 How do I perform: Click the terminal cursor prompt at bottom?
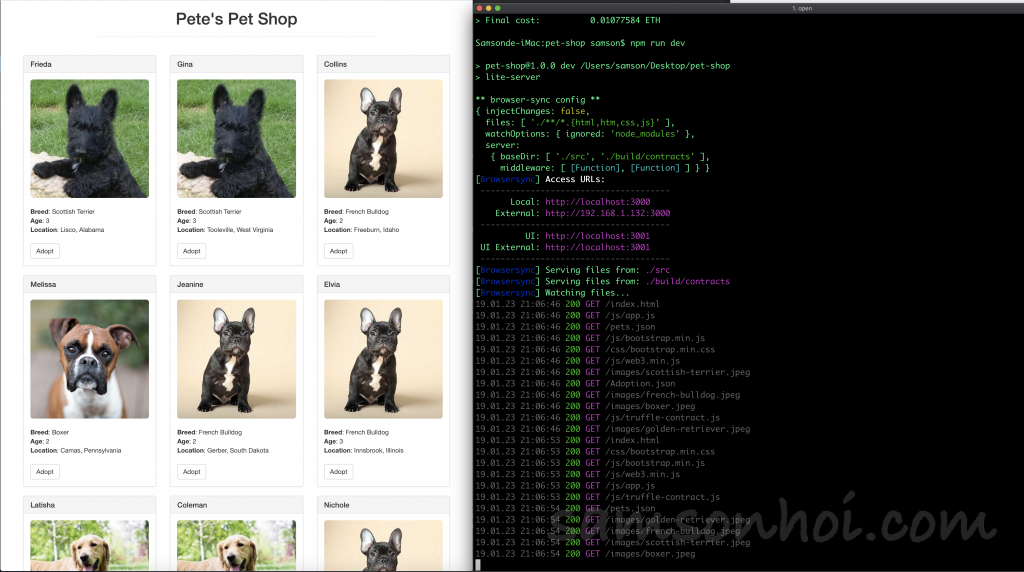(x=478, y=565)
